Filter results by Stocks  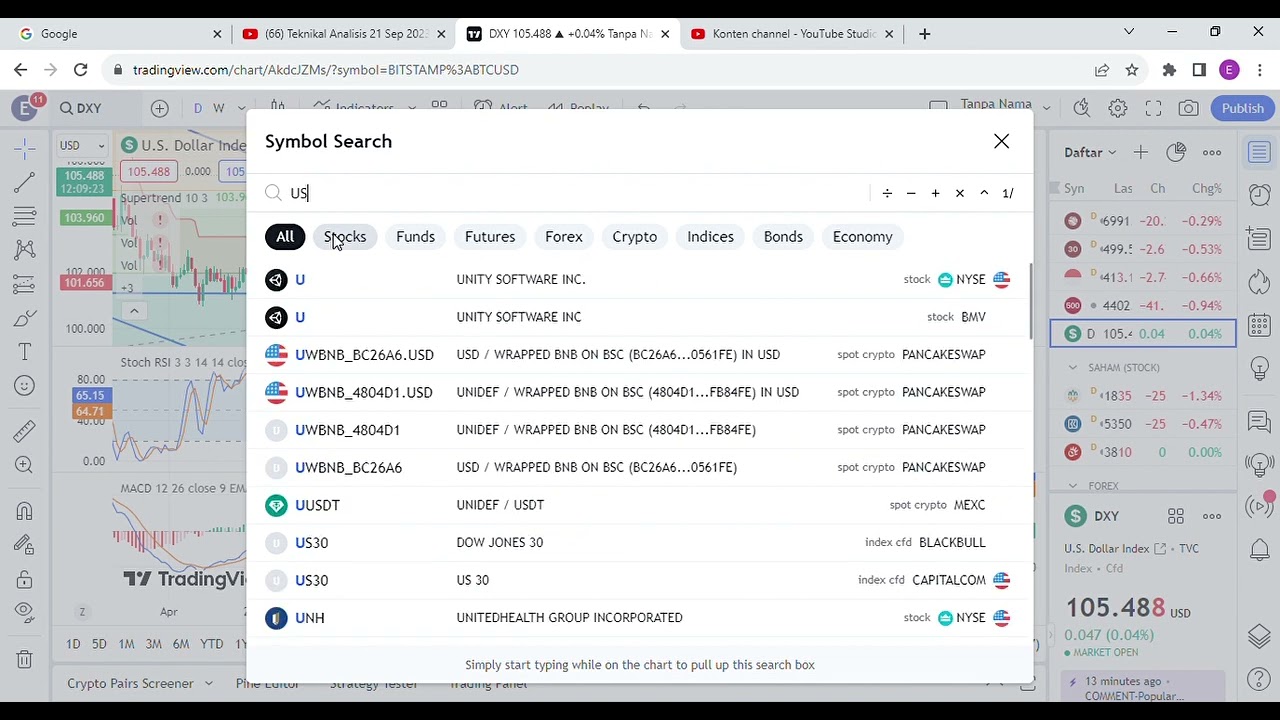click(345, 237)
